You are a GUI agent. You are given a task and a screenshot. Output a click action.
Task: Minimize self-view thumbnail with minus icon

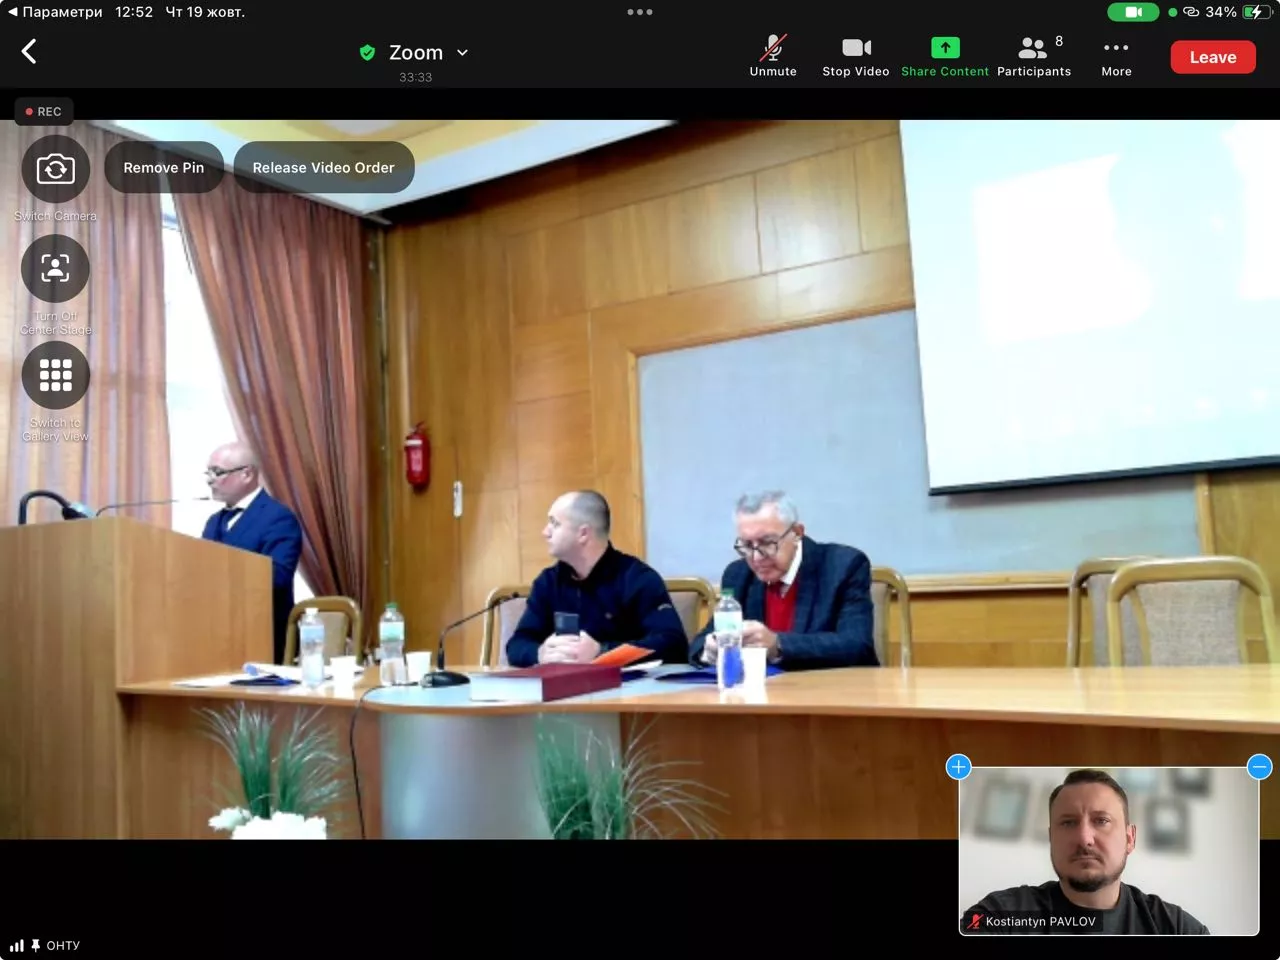1259,767
